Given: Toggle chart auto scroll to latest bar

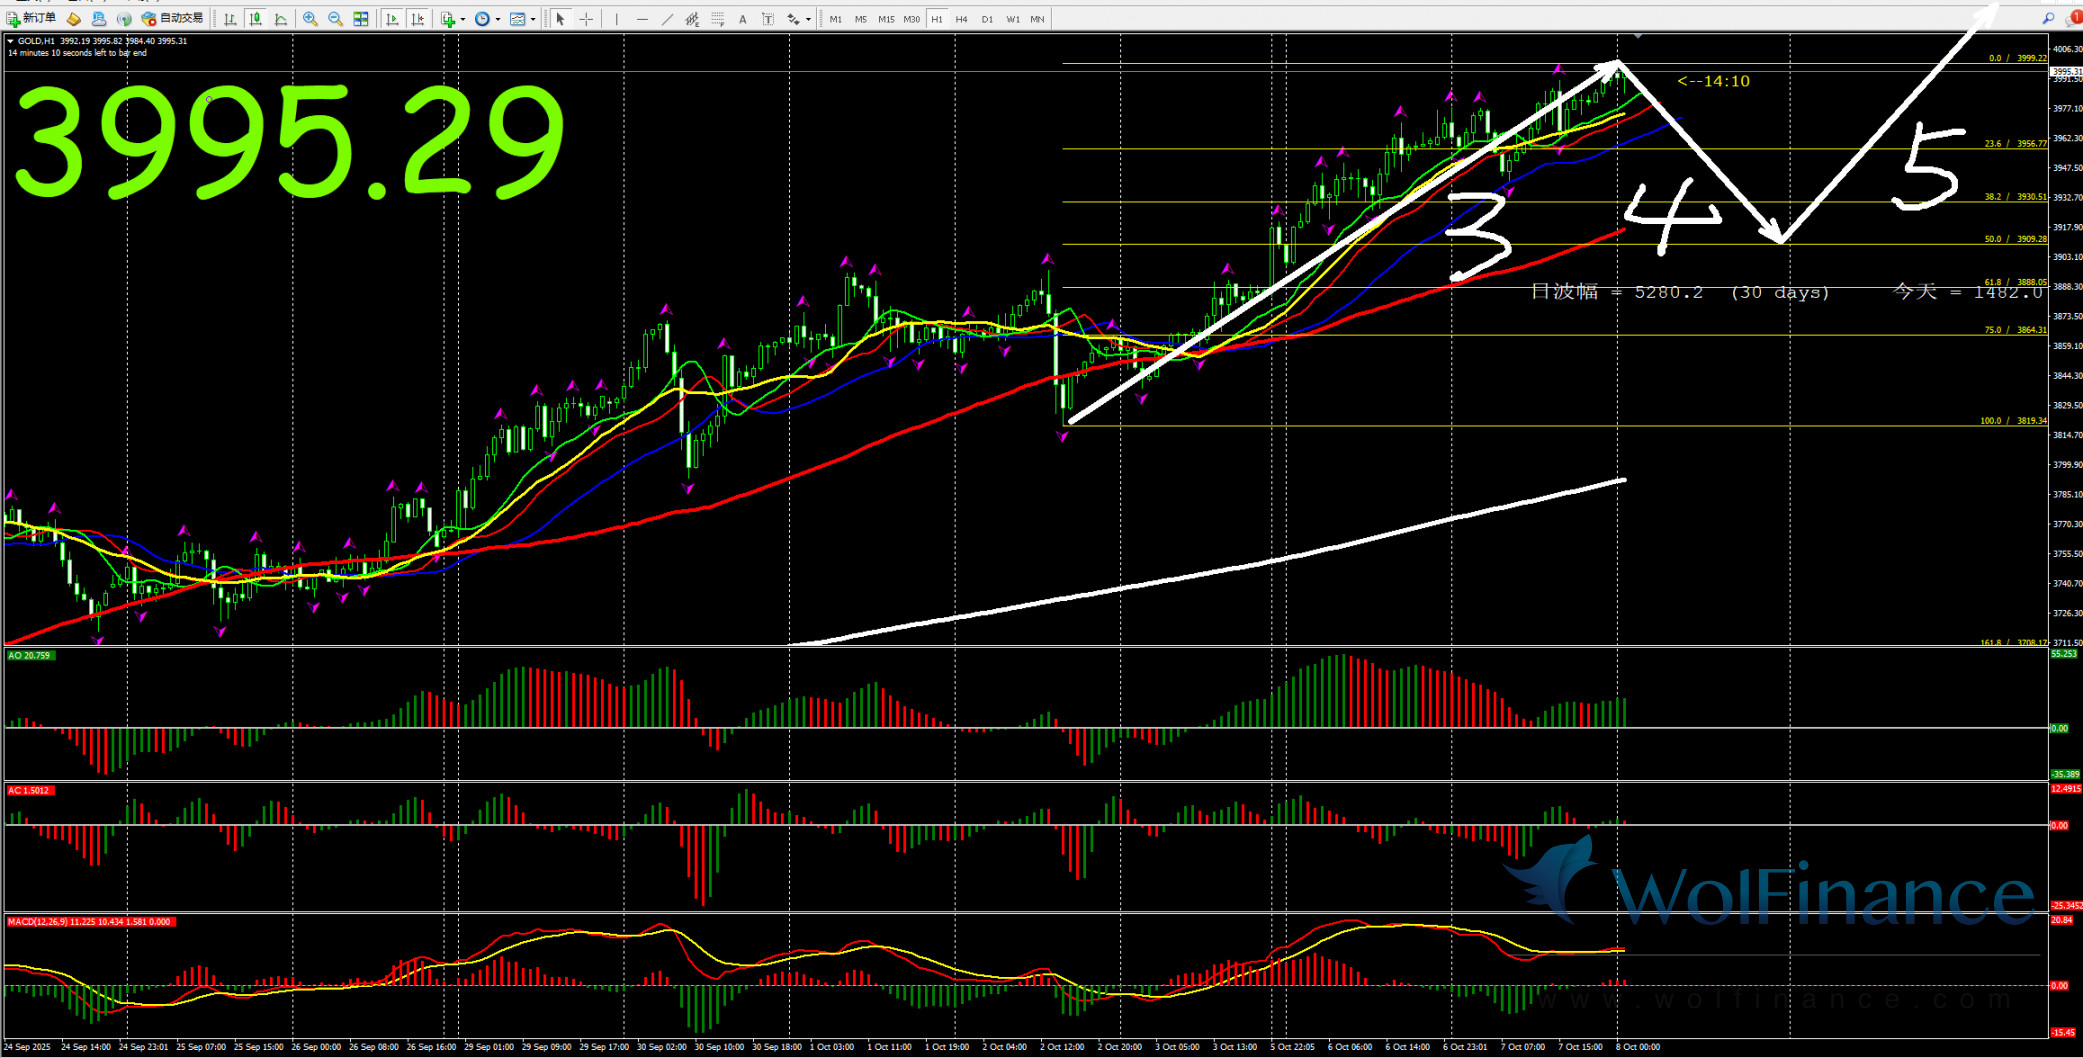Looking at the screenshot, I should point(392,19).
